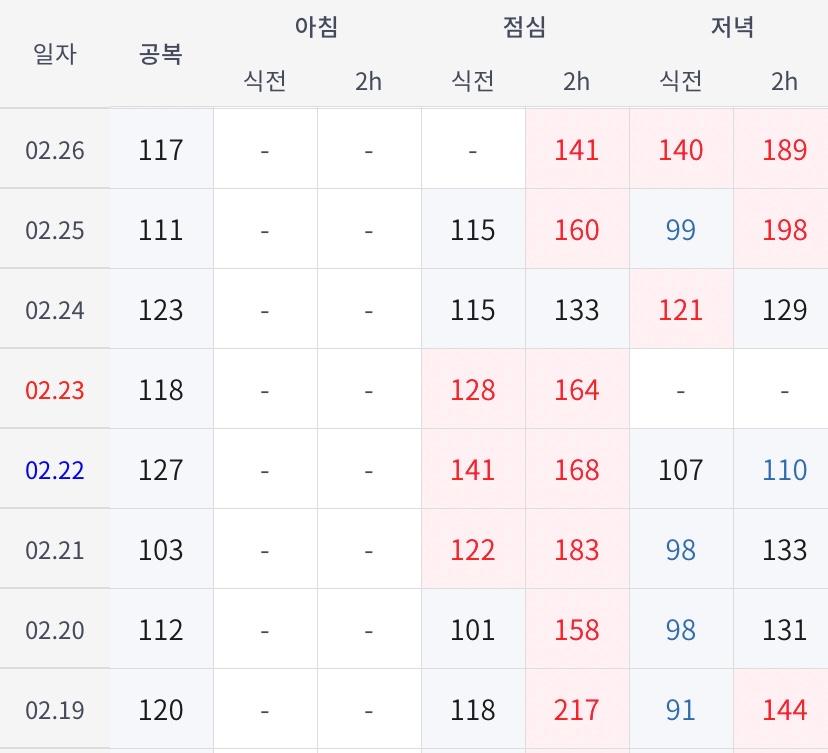Select lunch 2h value 183 on 02.21
The height and width of the screenshot is (753, 828).
coord(577,550)
